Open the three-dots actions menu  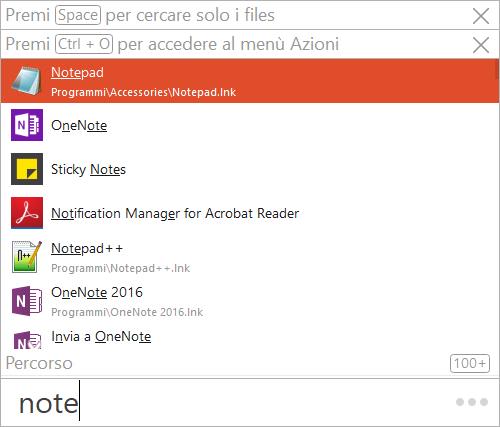[x=472, y=402]
